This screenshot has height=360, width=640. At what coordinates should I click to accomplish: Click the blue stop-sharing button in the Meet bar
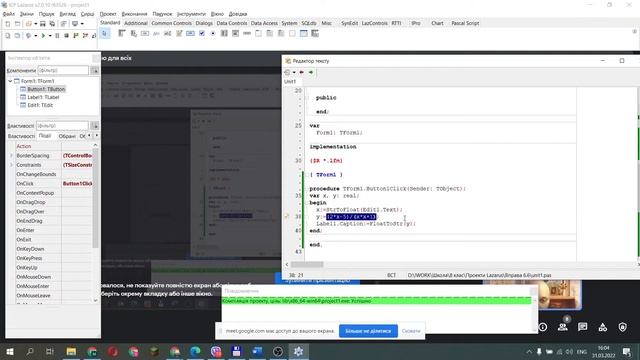click(x=368, y=331)
